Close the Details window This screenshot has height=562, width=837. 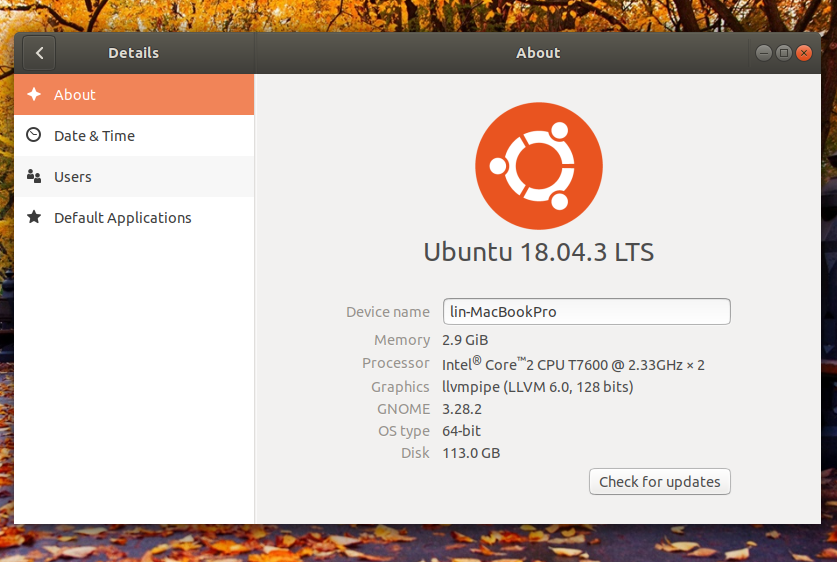[x=804, y=53]
